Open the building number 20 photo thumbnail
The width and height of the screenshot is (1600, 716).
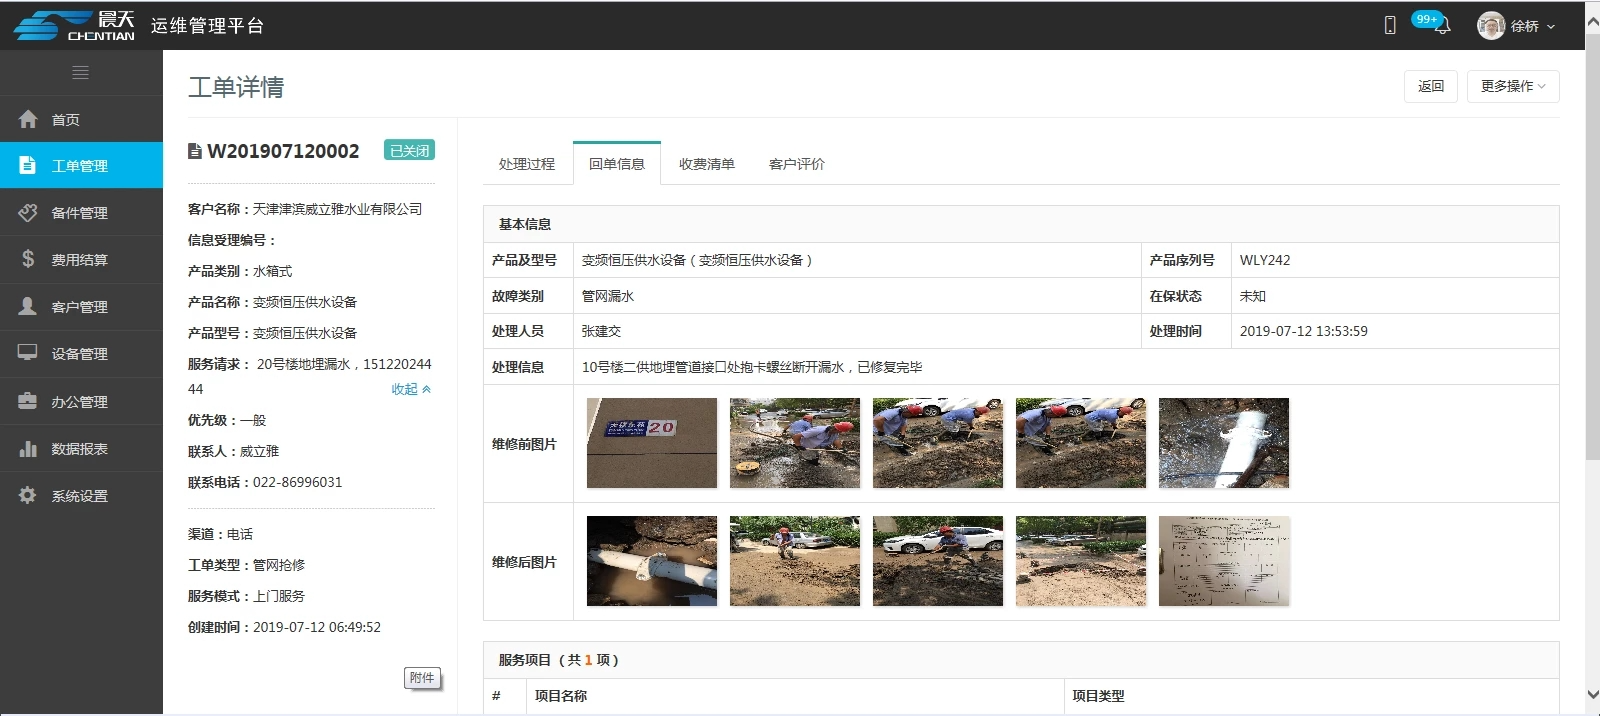(x=651, y=443)
